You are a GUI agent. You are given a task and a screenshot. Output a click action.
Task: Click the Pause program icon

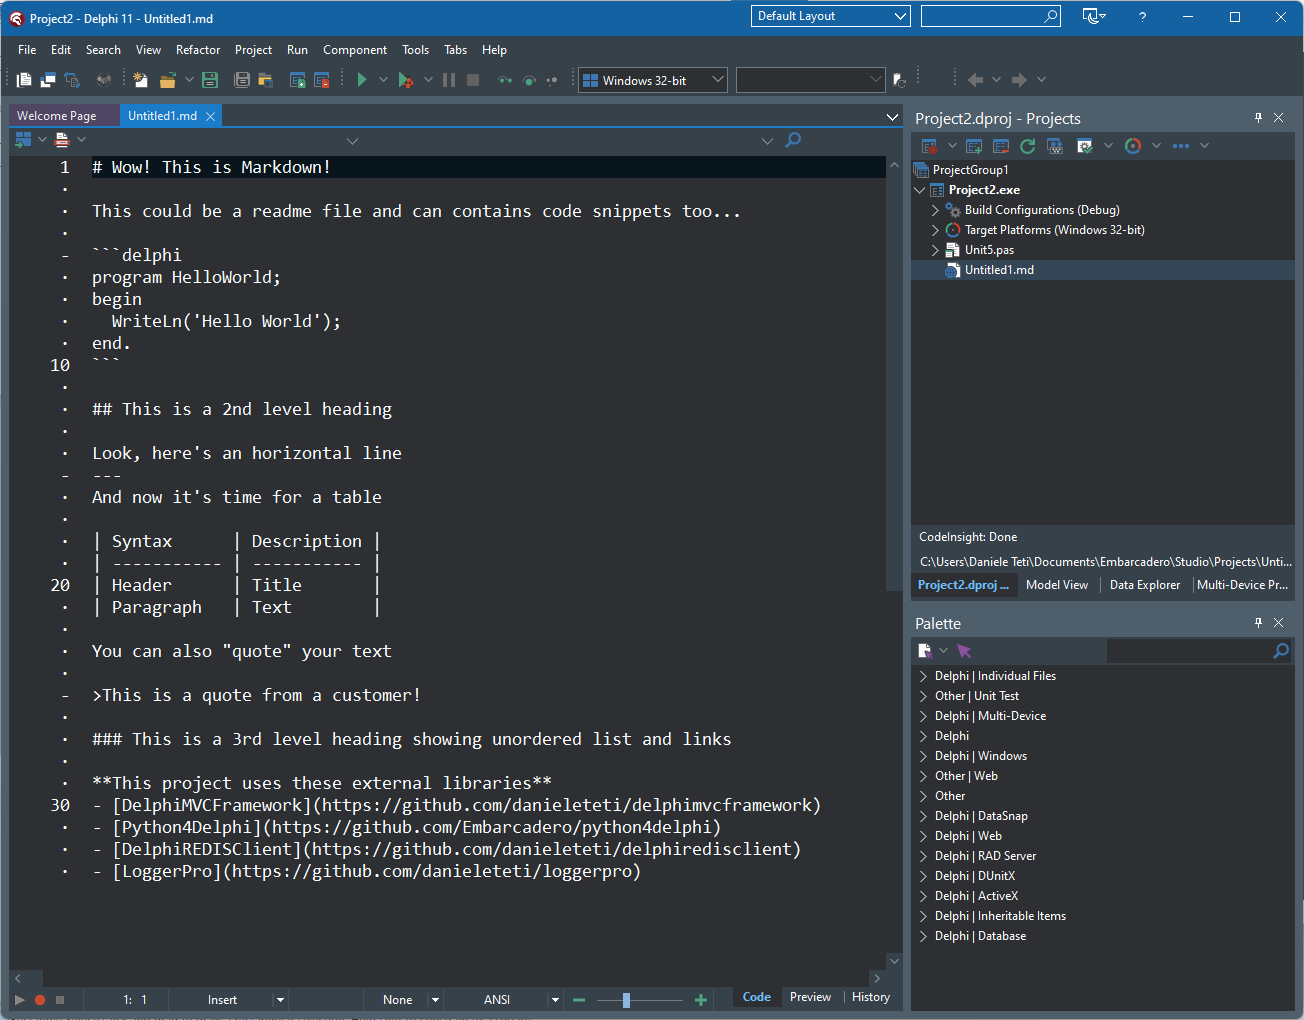coord(449,80)
